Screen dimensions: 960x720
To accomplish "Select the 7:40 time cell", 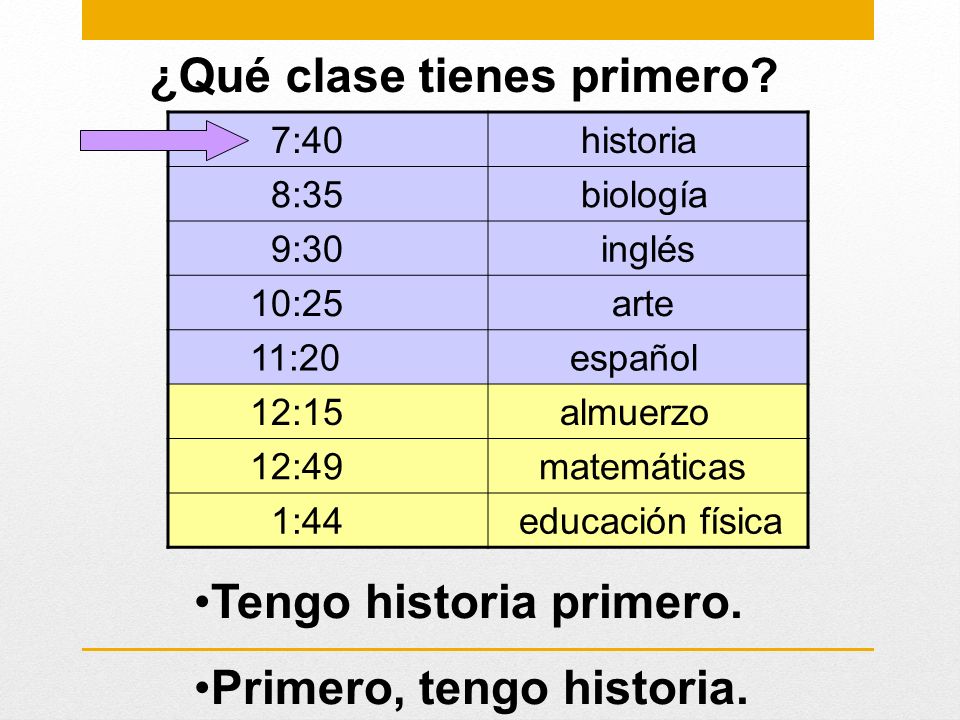I will [328, 140].
